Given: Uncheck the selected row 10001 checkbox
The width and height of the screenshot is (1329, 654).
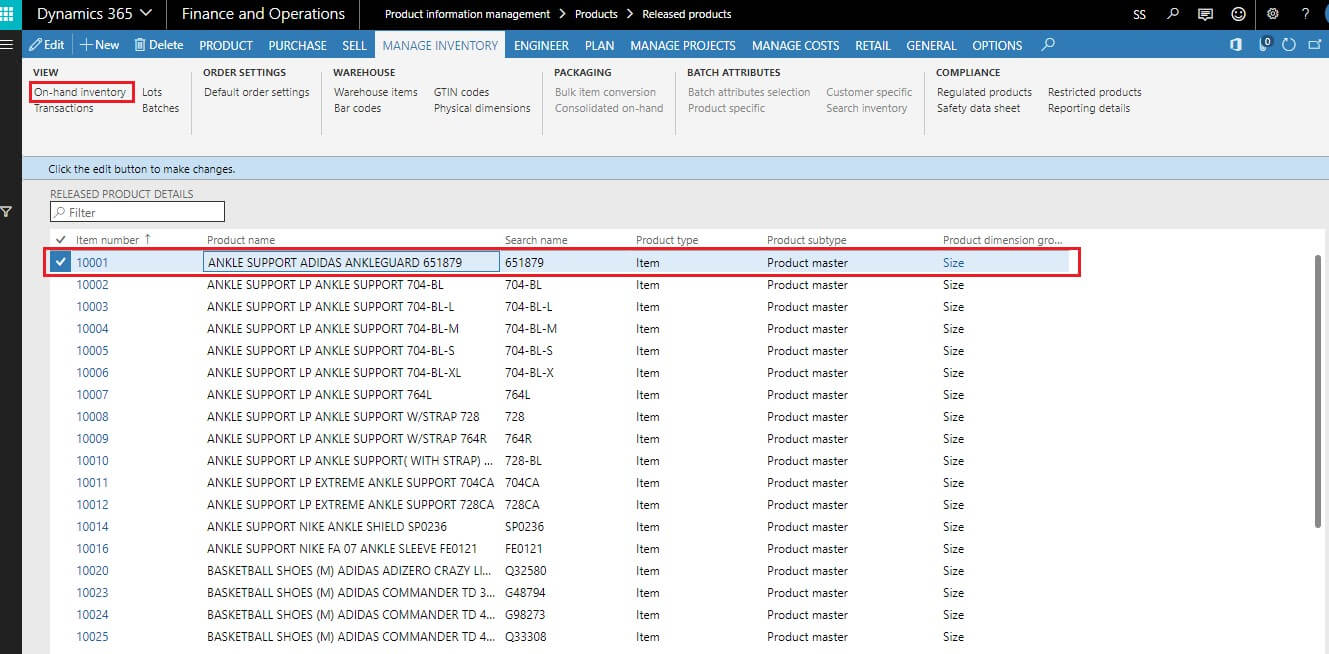Looking at the screenshot, I should [61, 262].
